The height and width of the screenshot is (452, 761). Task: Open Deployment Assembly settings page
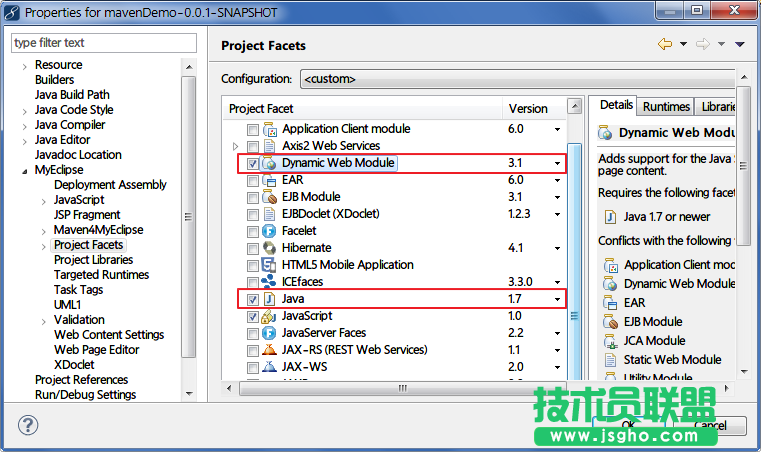pyautogui.click(x=110, y=185)
